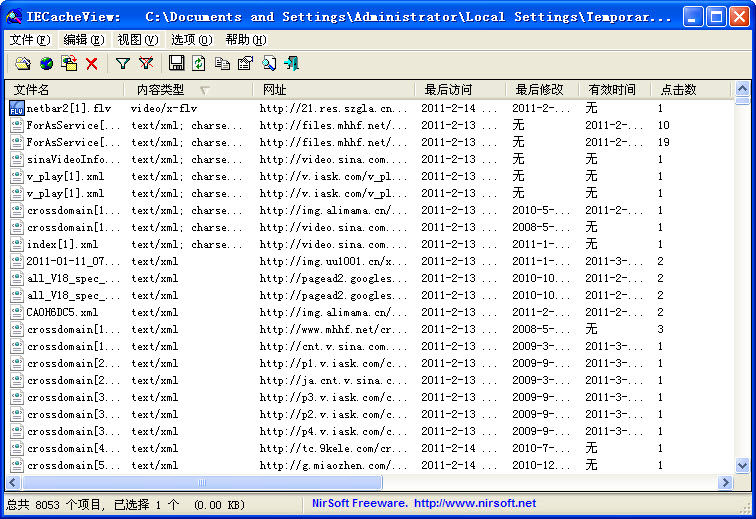
Task: Open the 文件(F) menu
Action: point(30,40)
